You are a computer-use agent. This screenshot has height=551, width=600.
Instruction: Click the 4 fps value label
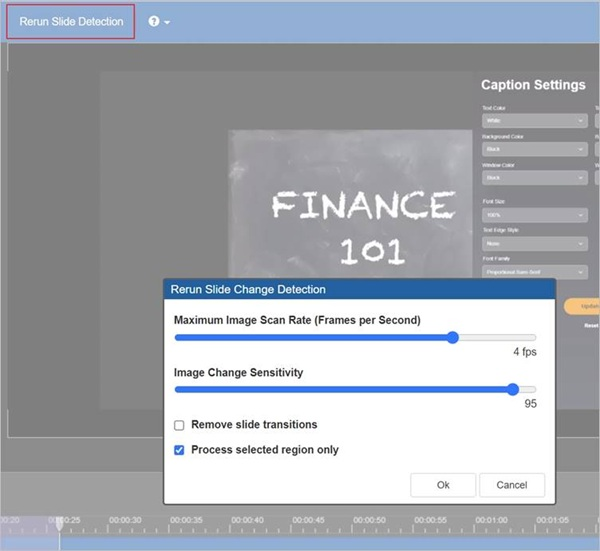(x=525, y=352)
